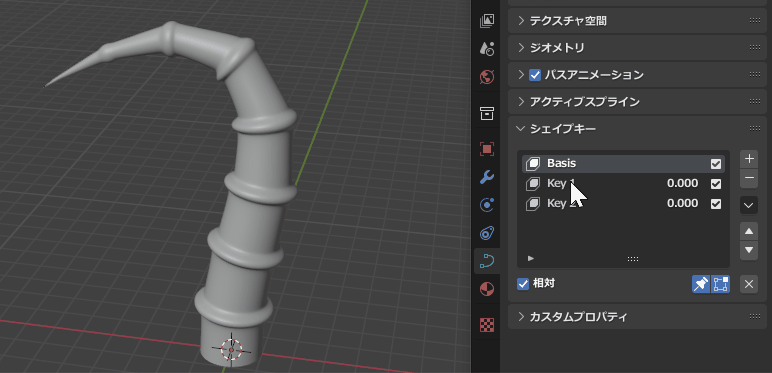Image resolution: width=772 pixels, height=373 pixels.
Task: Expand shape key list filter triangle
Action: tap(531, 258)
